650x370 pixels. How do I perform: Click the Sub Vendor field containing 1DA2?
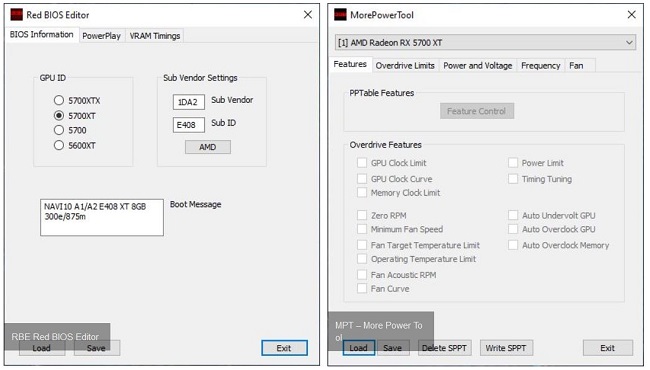point(189,102)
